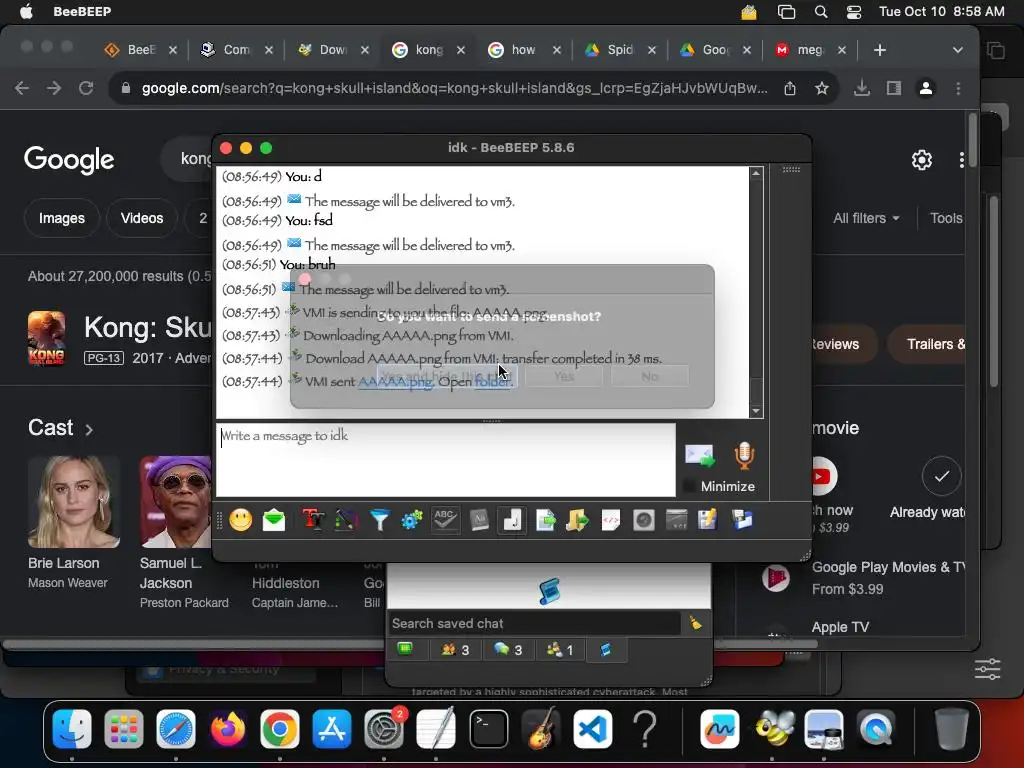The width and height of the screenshot is (1024, 768).
Task: Open the chat font selector (TT icon)
Action: [x=313, y=520]
